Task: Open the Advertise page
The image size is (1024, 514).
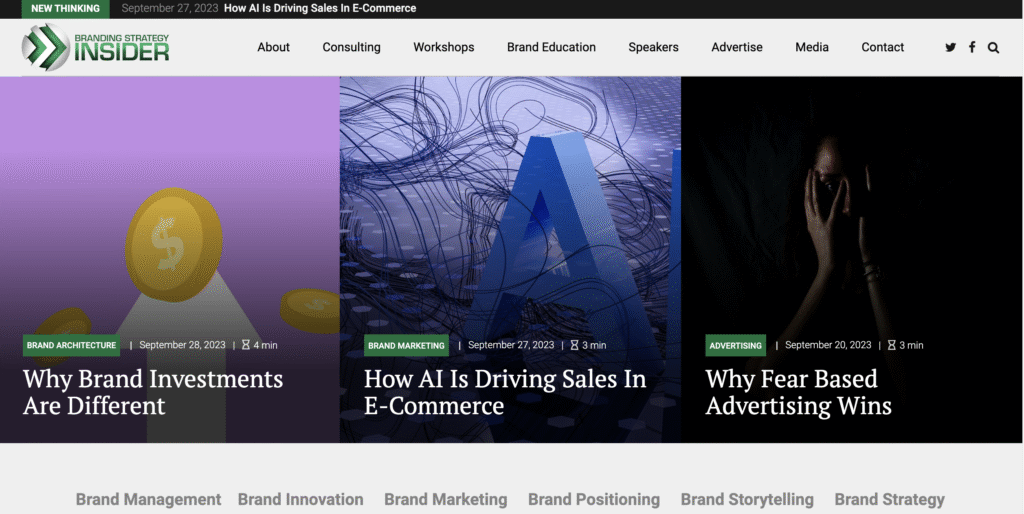Action: [737, 47]
